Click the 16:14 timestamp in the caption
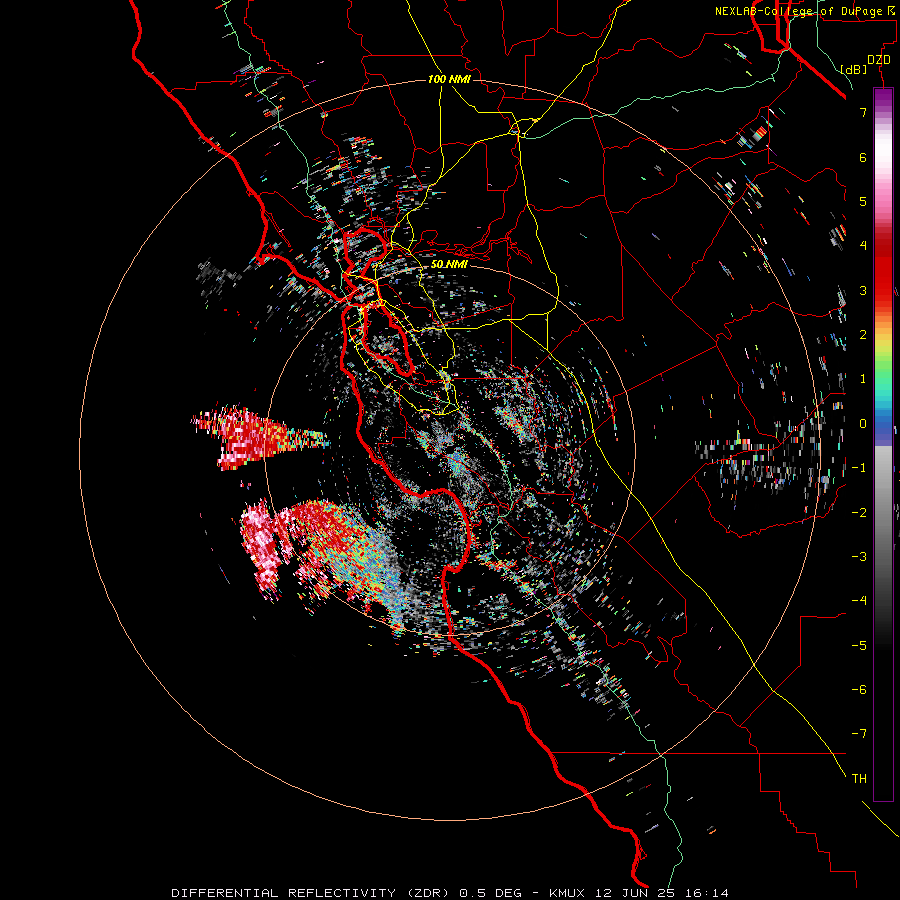The image size is (900, 900). click(x=705, y=893)
